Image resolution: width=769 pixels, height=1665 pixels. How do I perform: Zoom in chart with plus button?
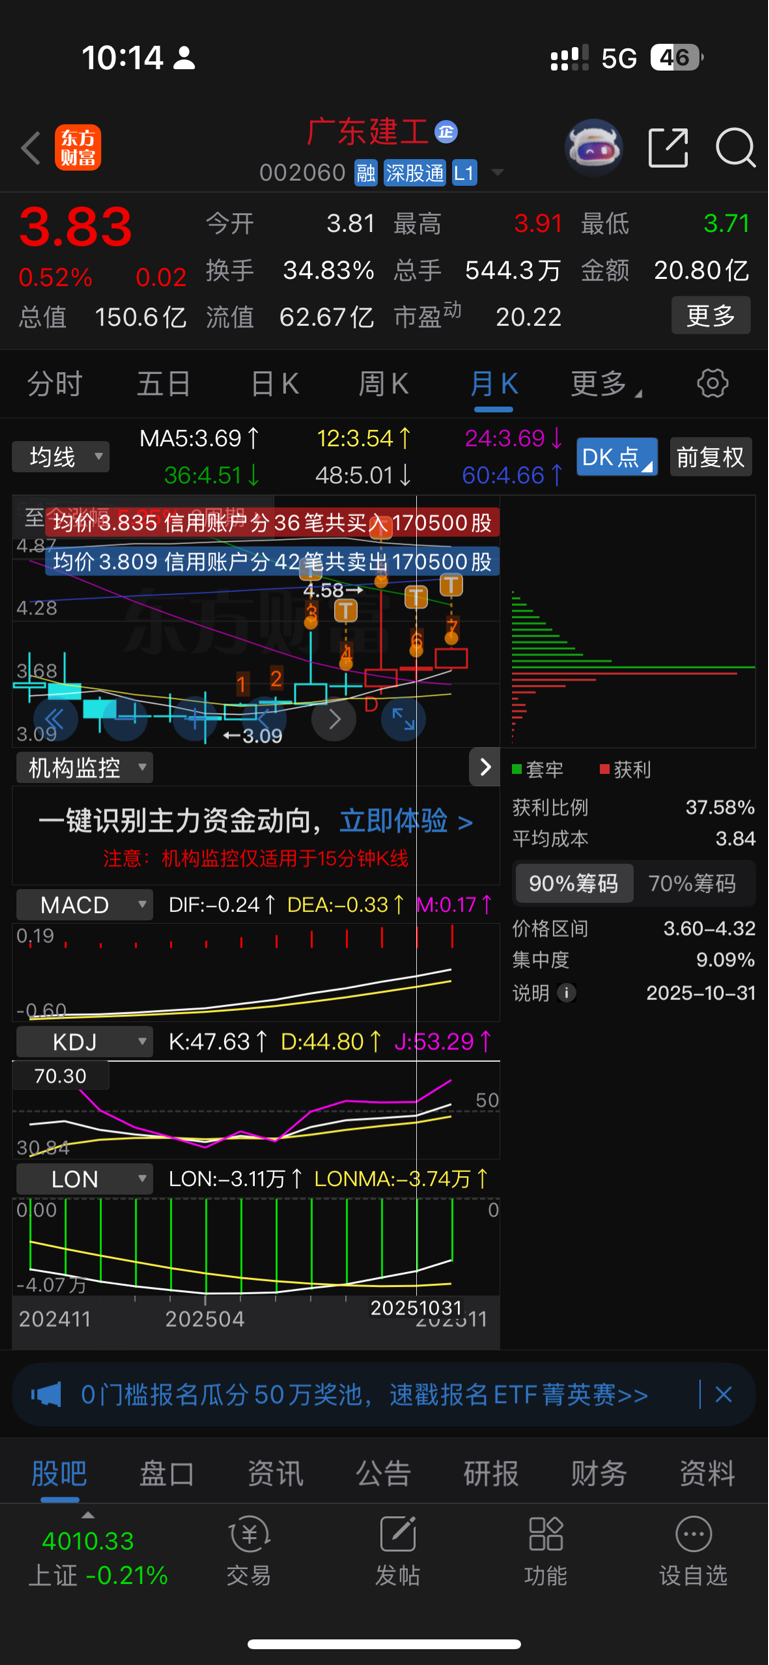pos(196,718)
